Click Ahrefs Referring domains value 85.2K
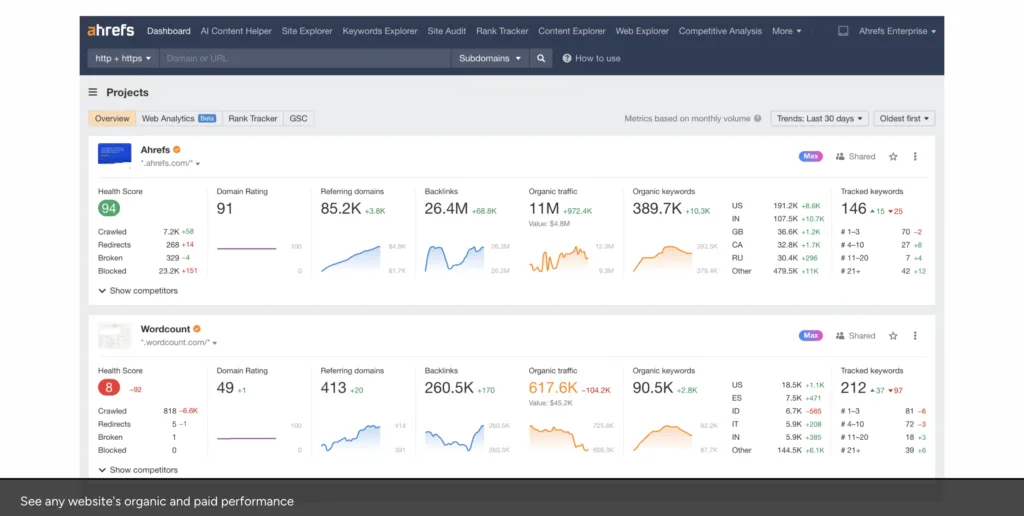Viewport: 1024px width, 516px height. pos(341,208)
